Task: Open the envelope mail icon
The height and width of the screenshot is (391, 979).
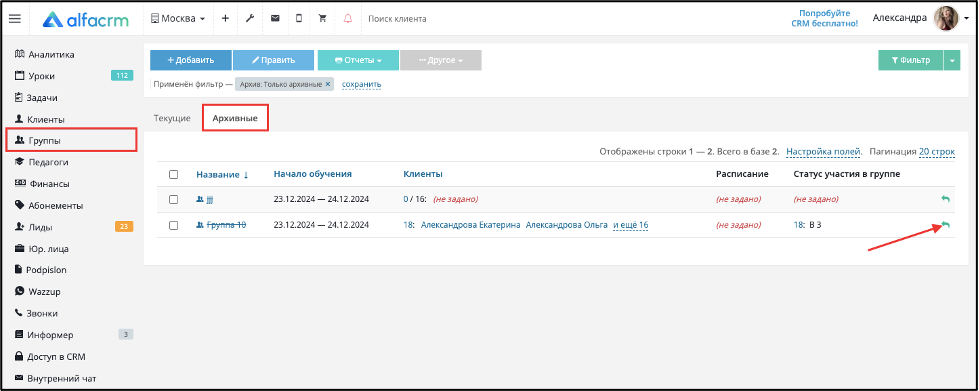Action: (x=275, y=19)
